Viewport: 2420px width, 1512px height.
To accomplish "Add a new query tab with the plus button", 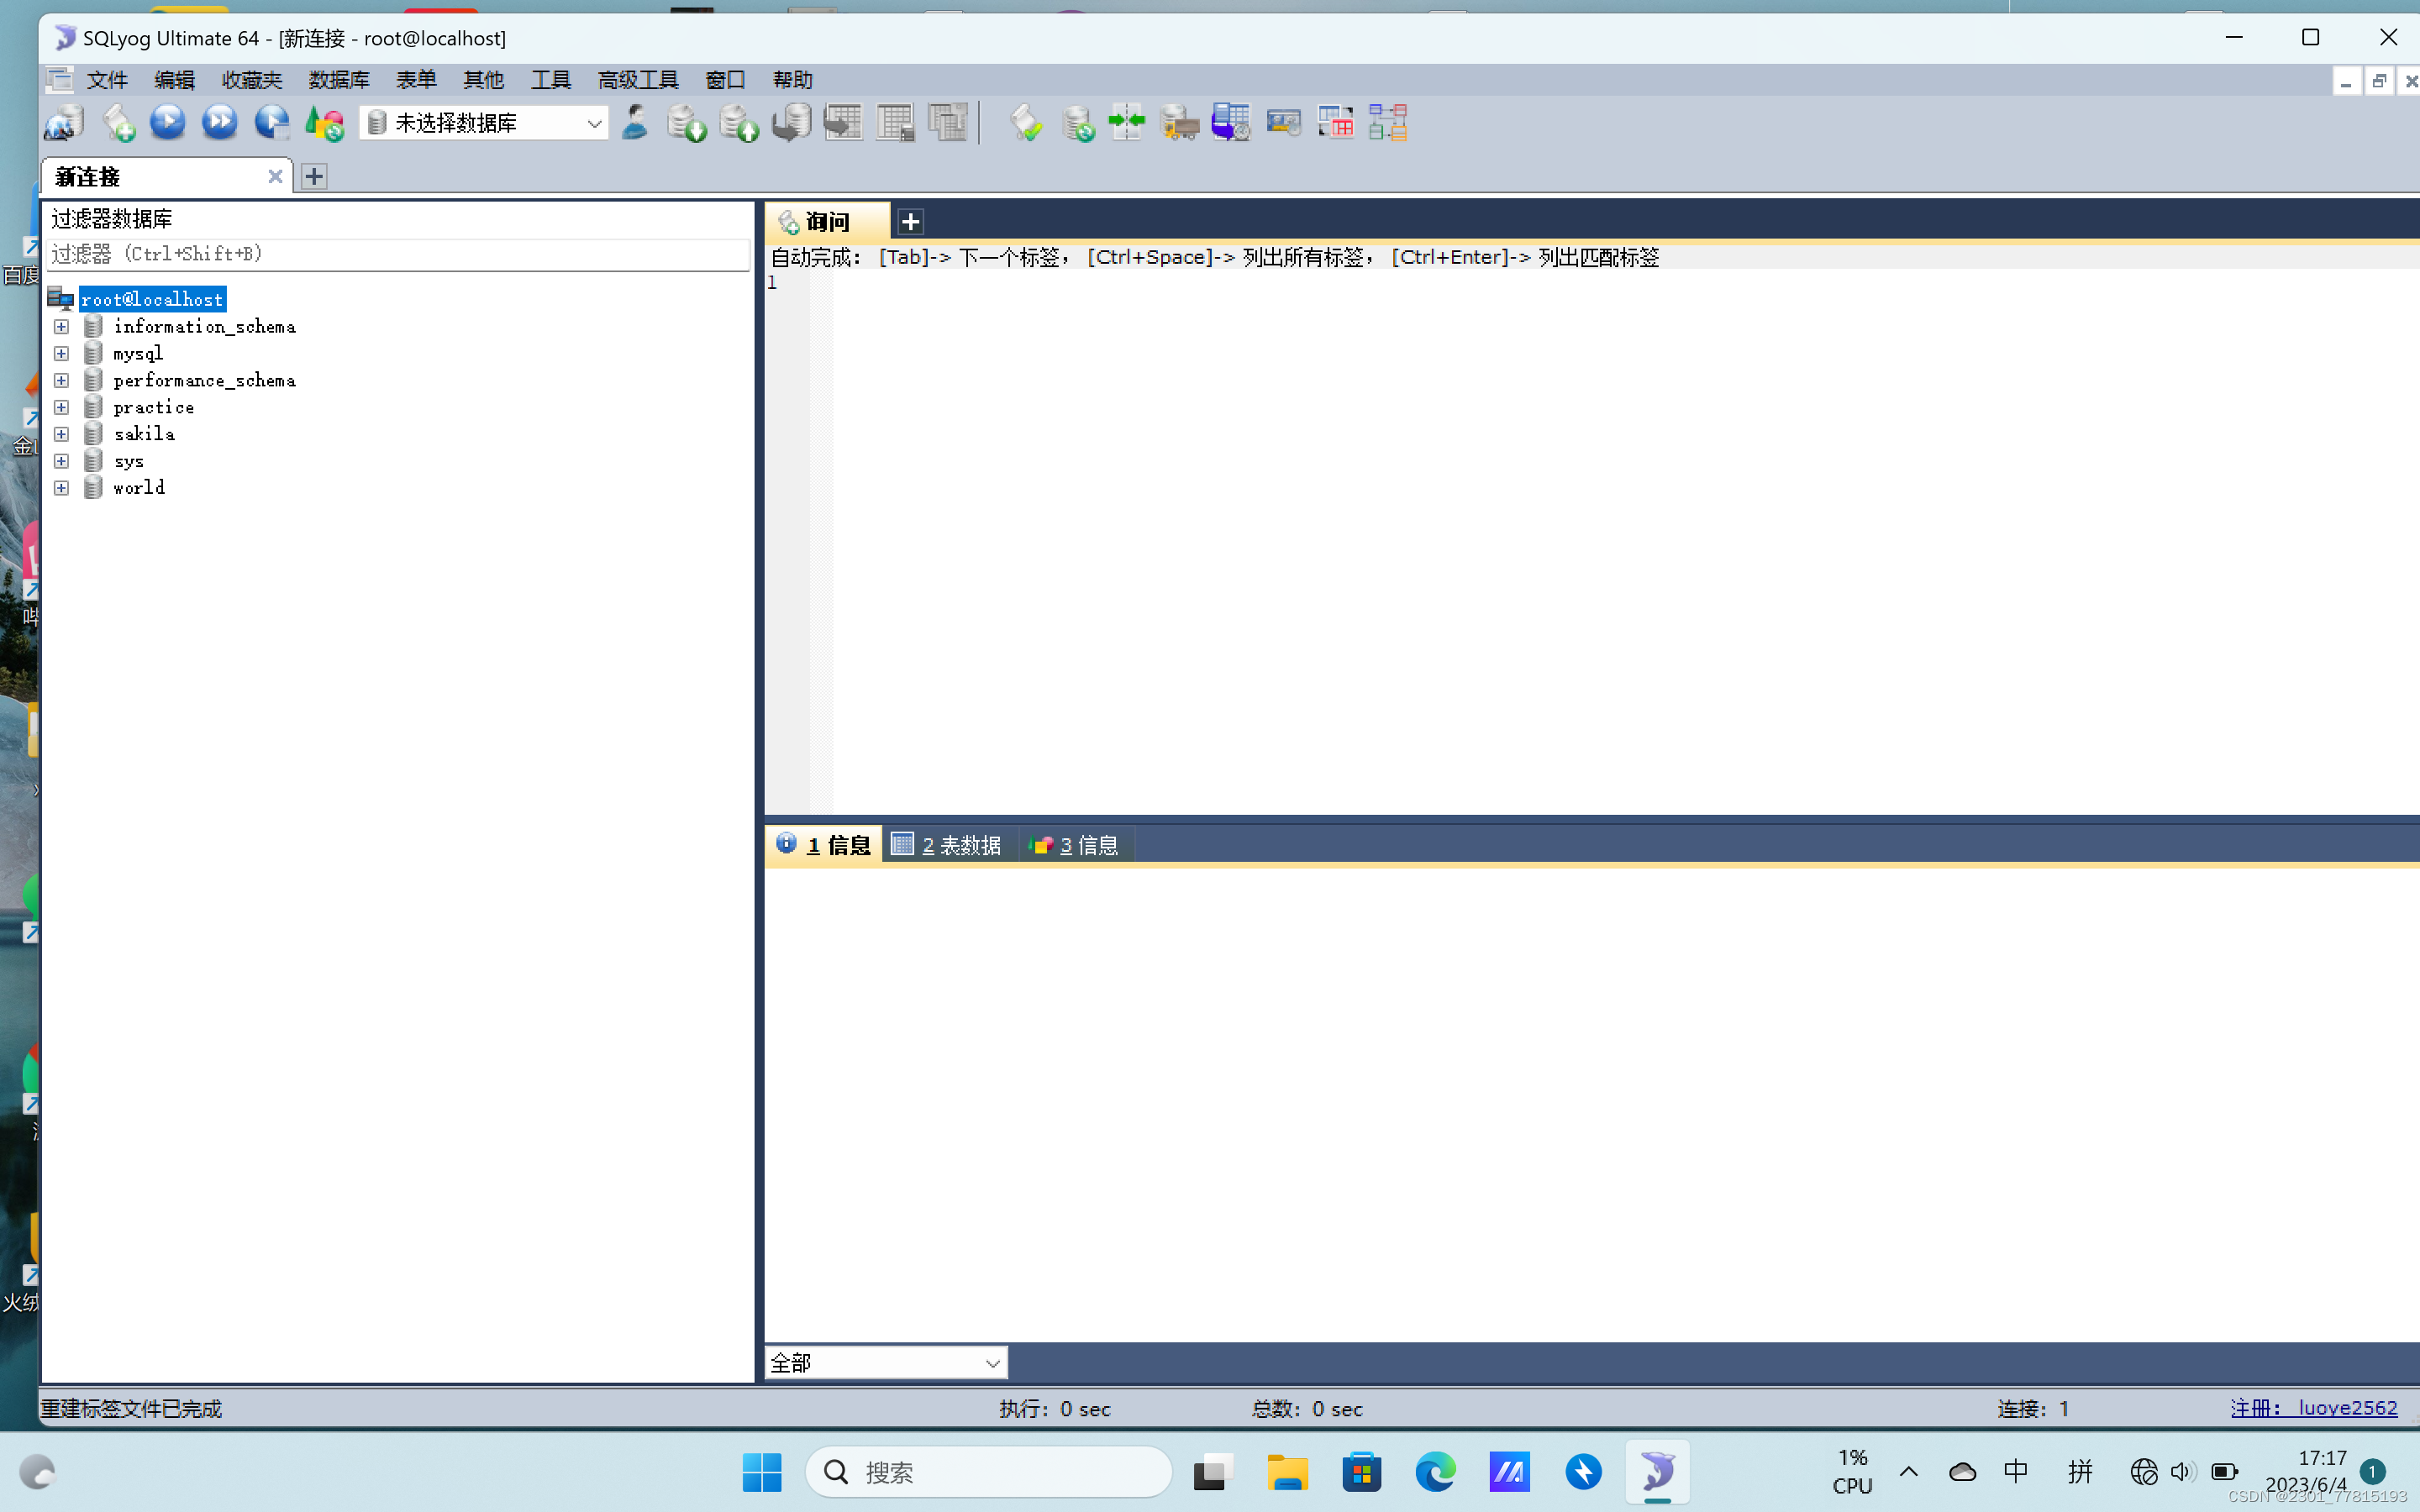I will 909,220.
